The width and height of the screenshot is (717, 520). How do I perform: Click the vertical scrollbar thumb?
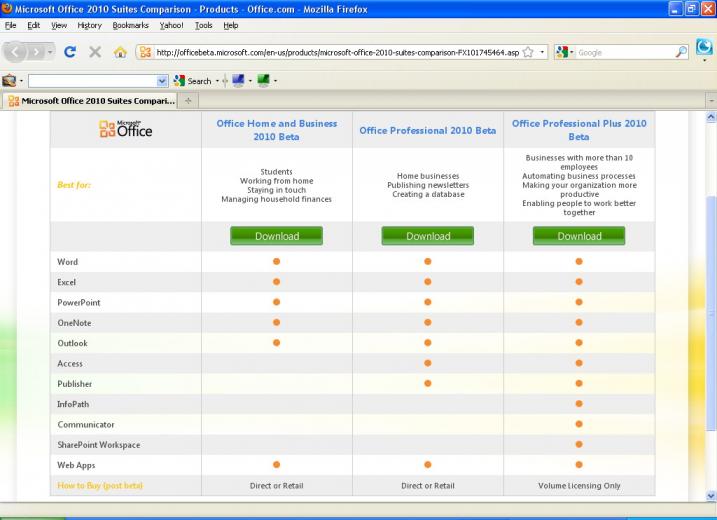tap(711, 313)
